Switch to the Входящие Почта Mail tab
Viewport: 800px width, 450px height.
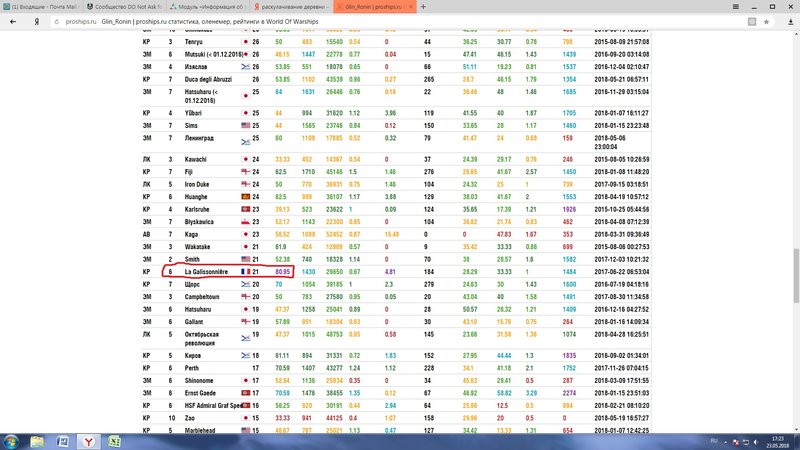43,6
